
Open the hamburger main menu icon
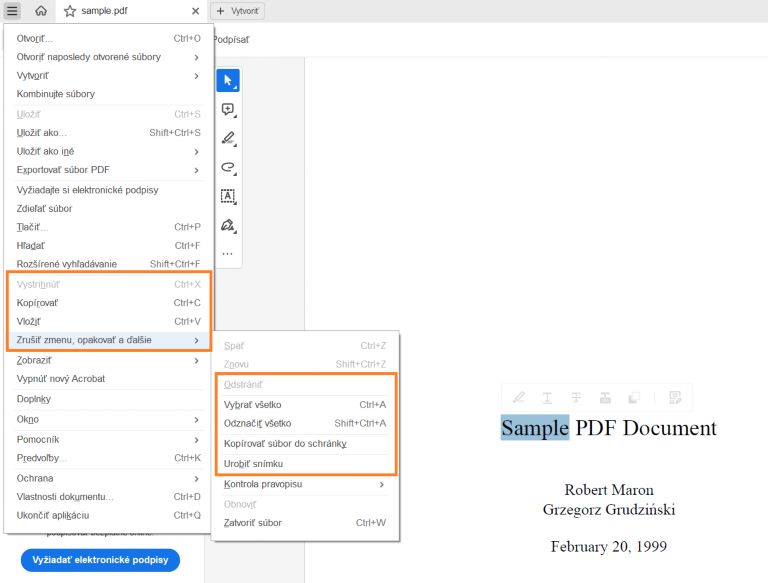[x=12, y=10]
